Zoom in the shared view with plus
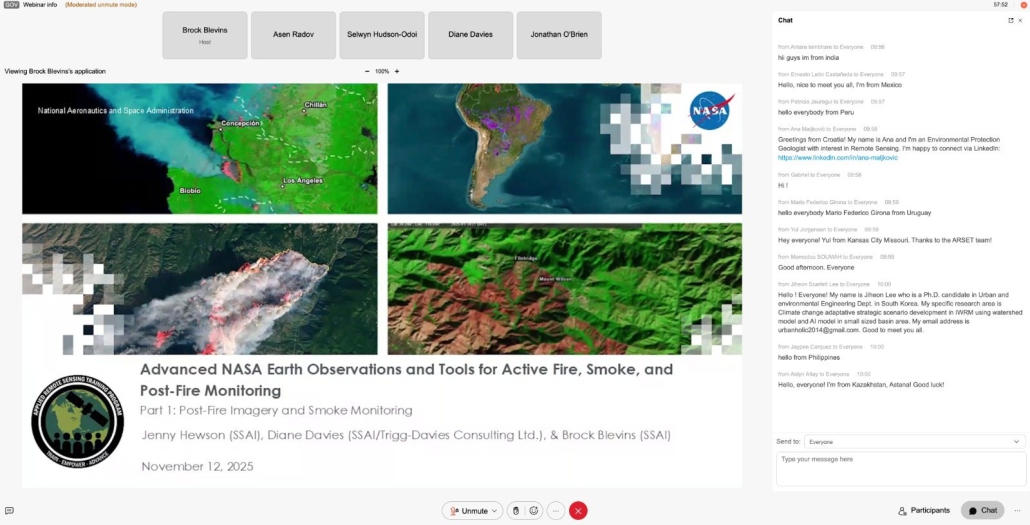This screenshot has width=1030, height=525. click(x=397, y=71)
